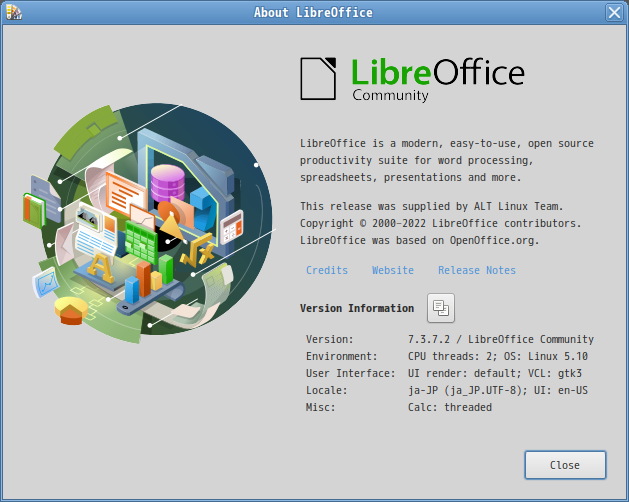629x502 pixels.
Task: Click the colored bar chart in the artwork
Action: pos(149,279)
